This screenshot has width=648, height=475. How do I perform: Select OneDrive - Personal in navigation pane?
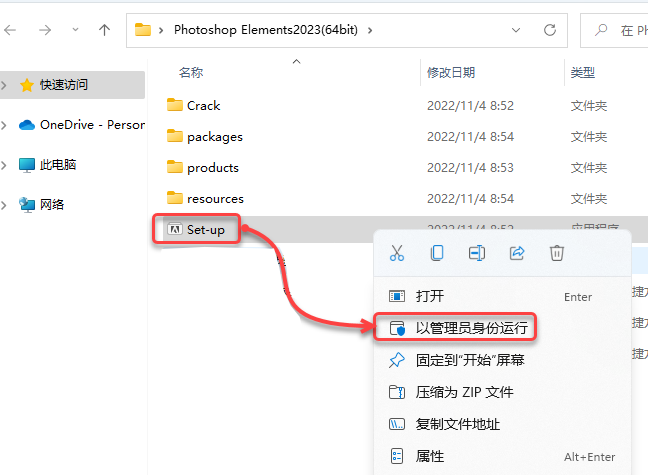click(92, 124)
